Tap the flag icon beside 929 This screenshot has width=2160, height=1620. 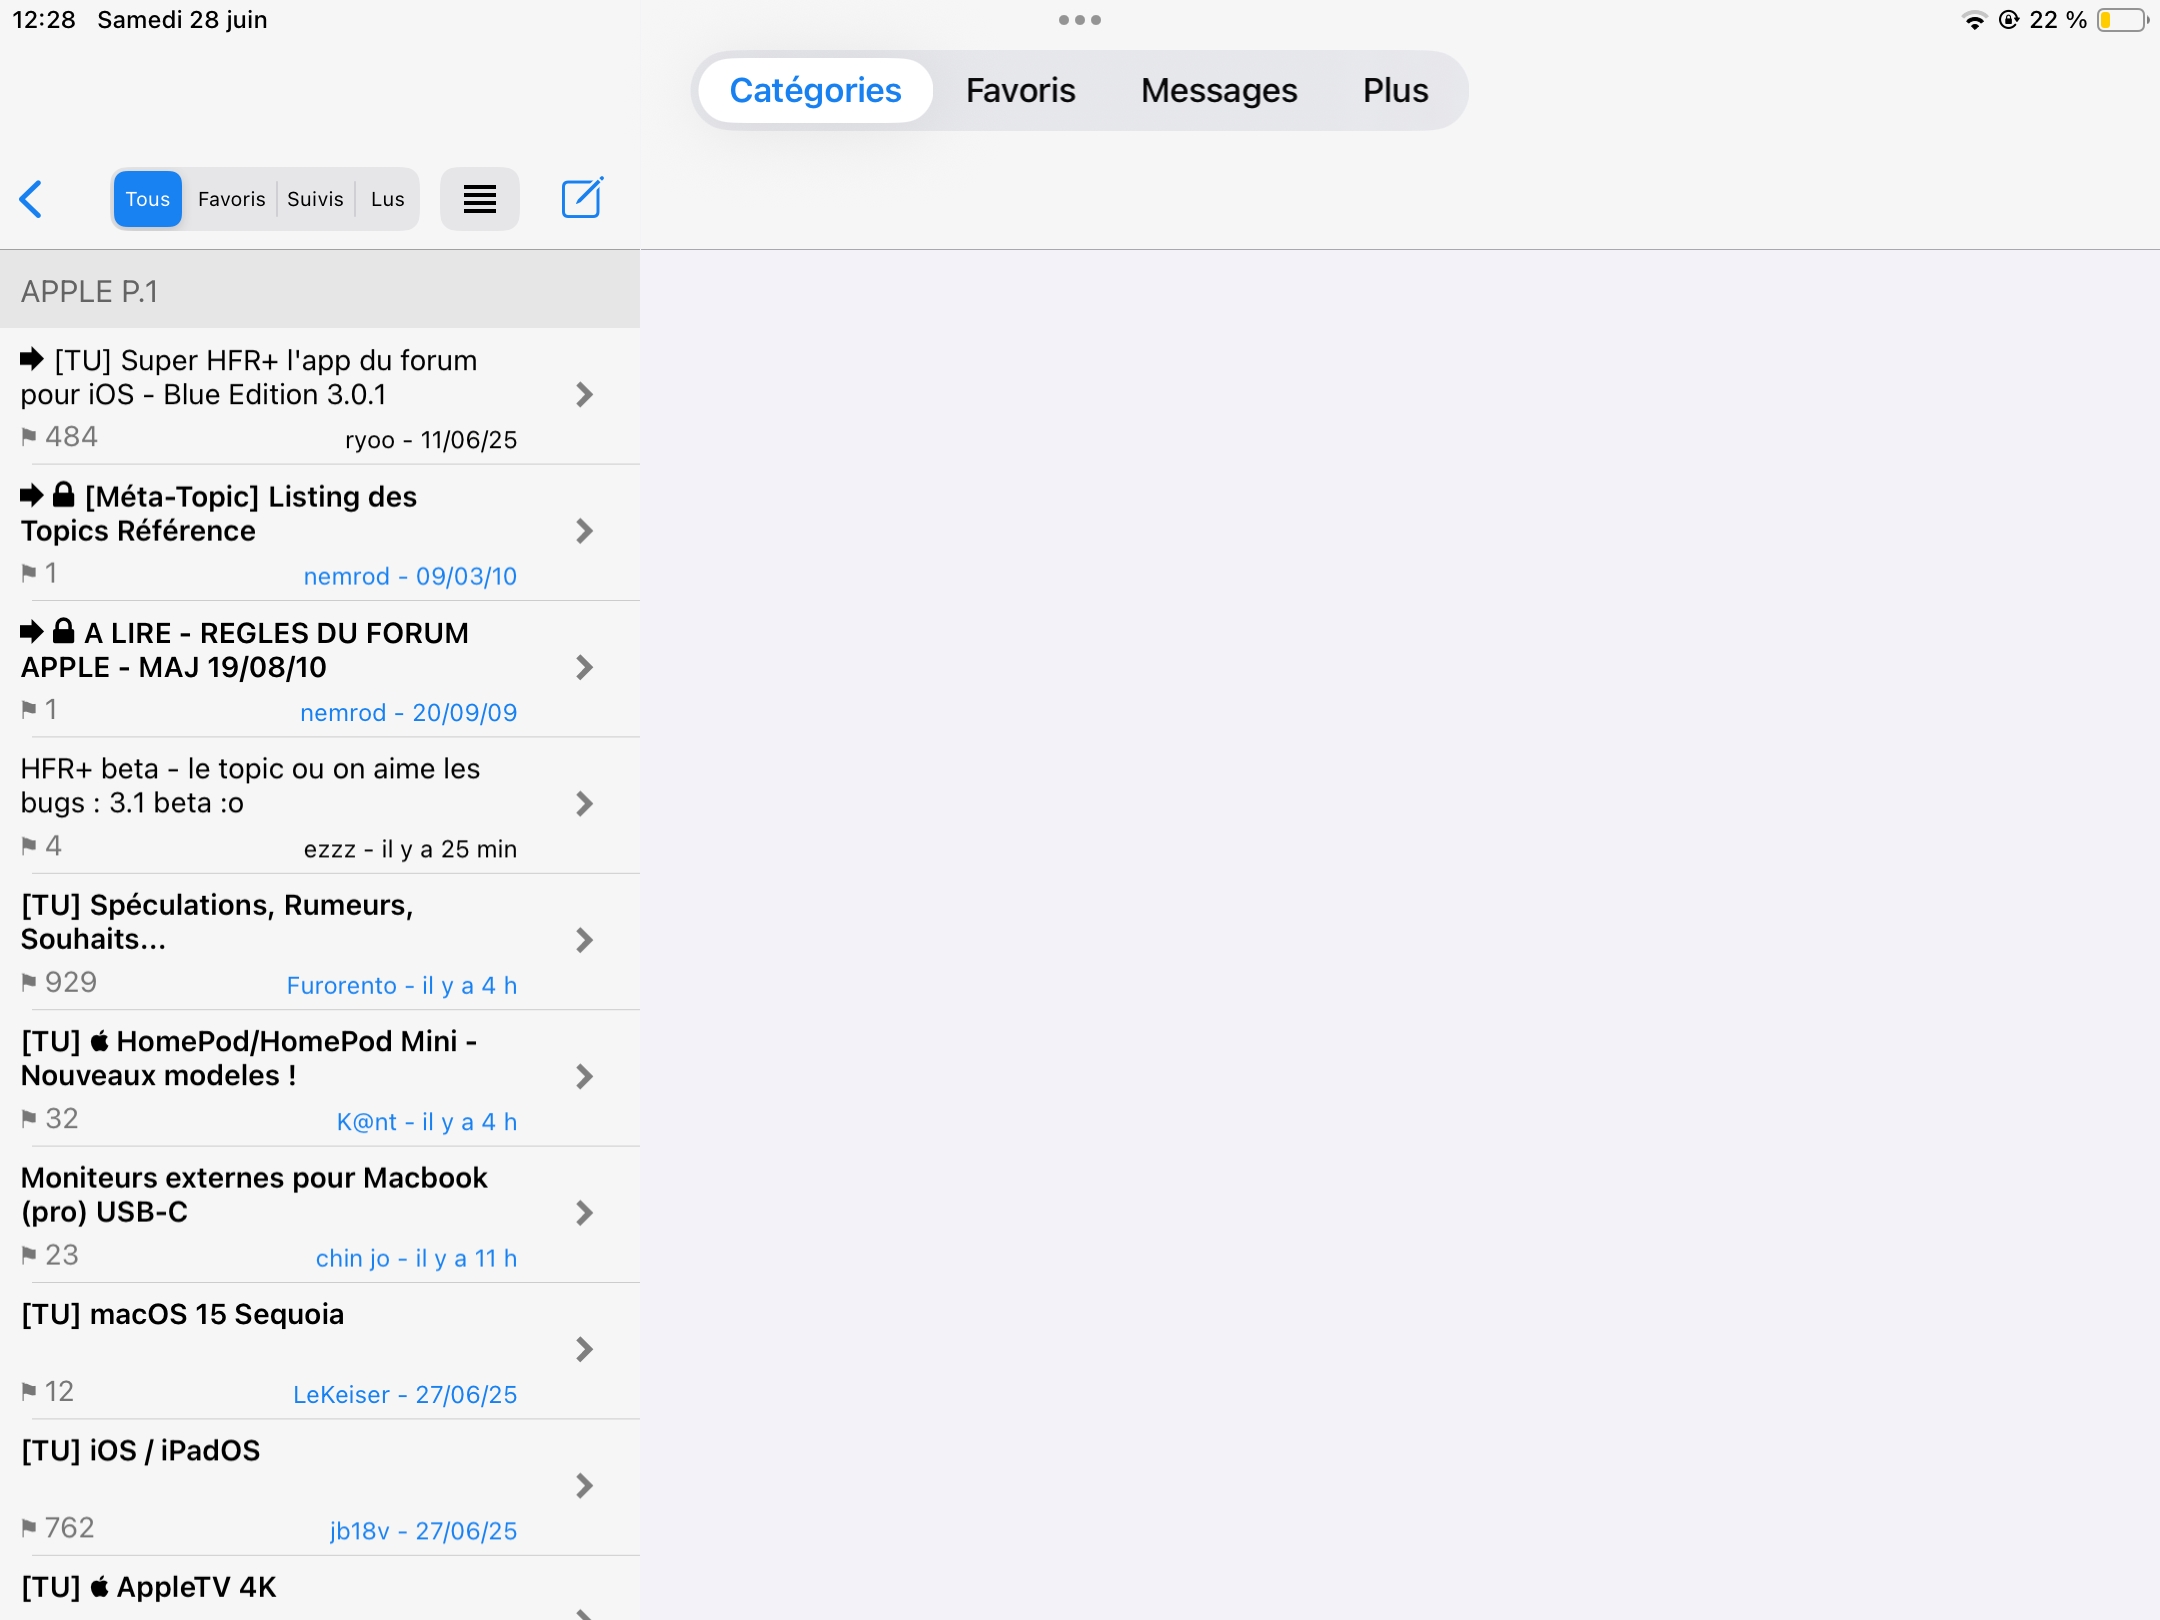click(29, 982)
